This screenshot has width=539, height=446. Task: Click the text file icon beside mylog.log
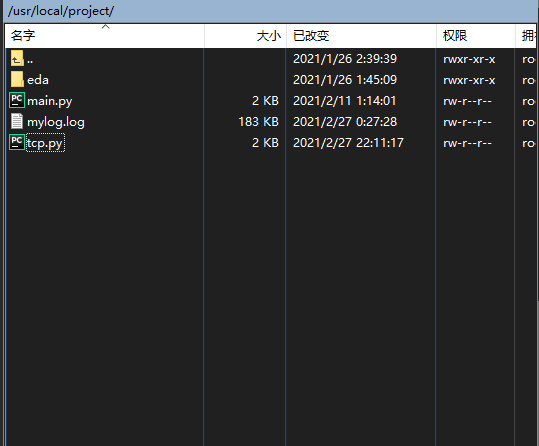(17, 121)
